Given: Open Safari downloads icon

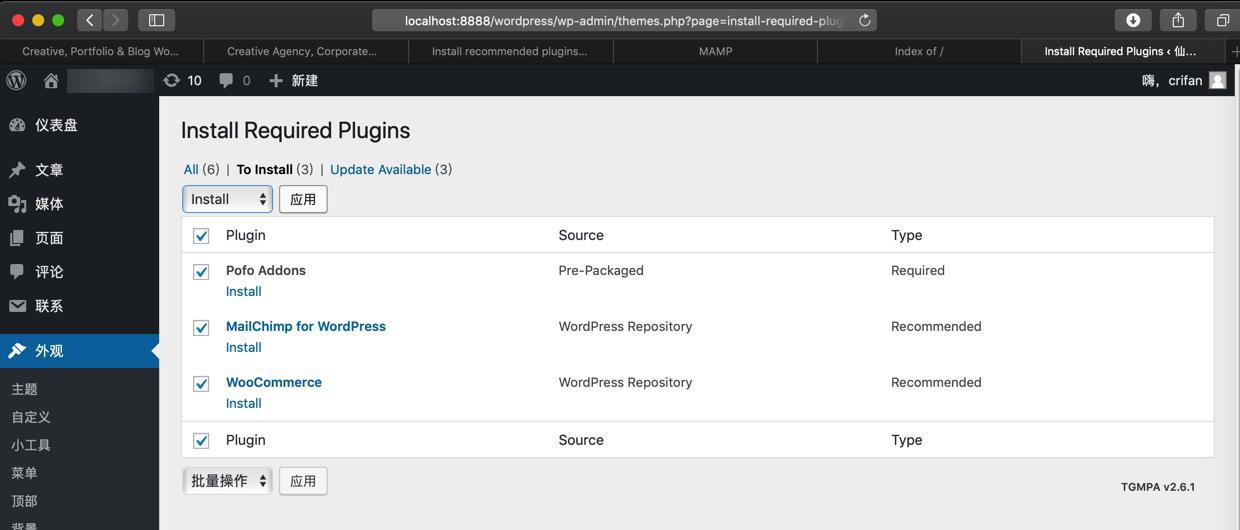Looking at the screenshot, I should click(1133, 20).
